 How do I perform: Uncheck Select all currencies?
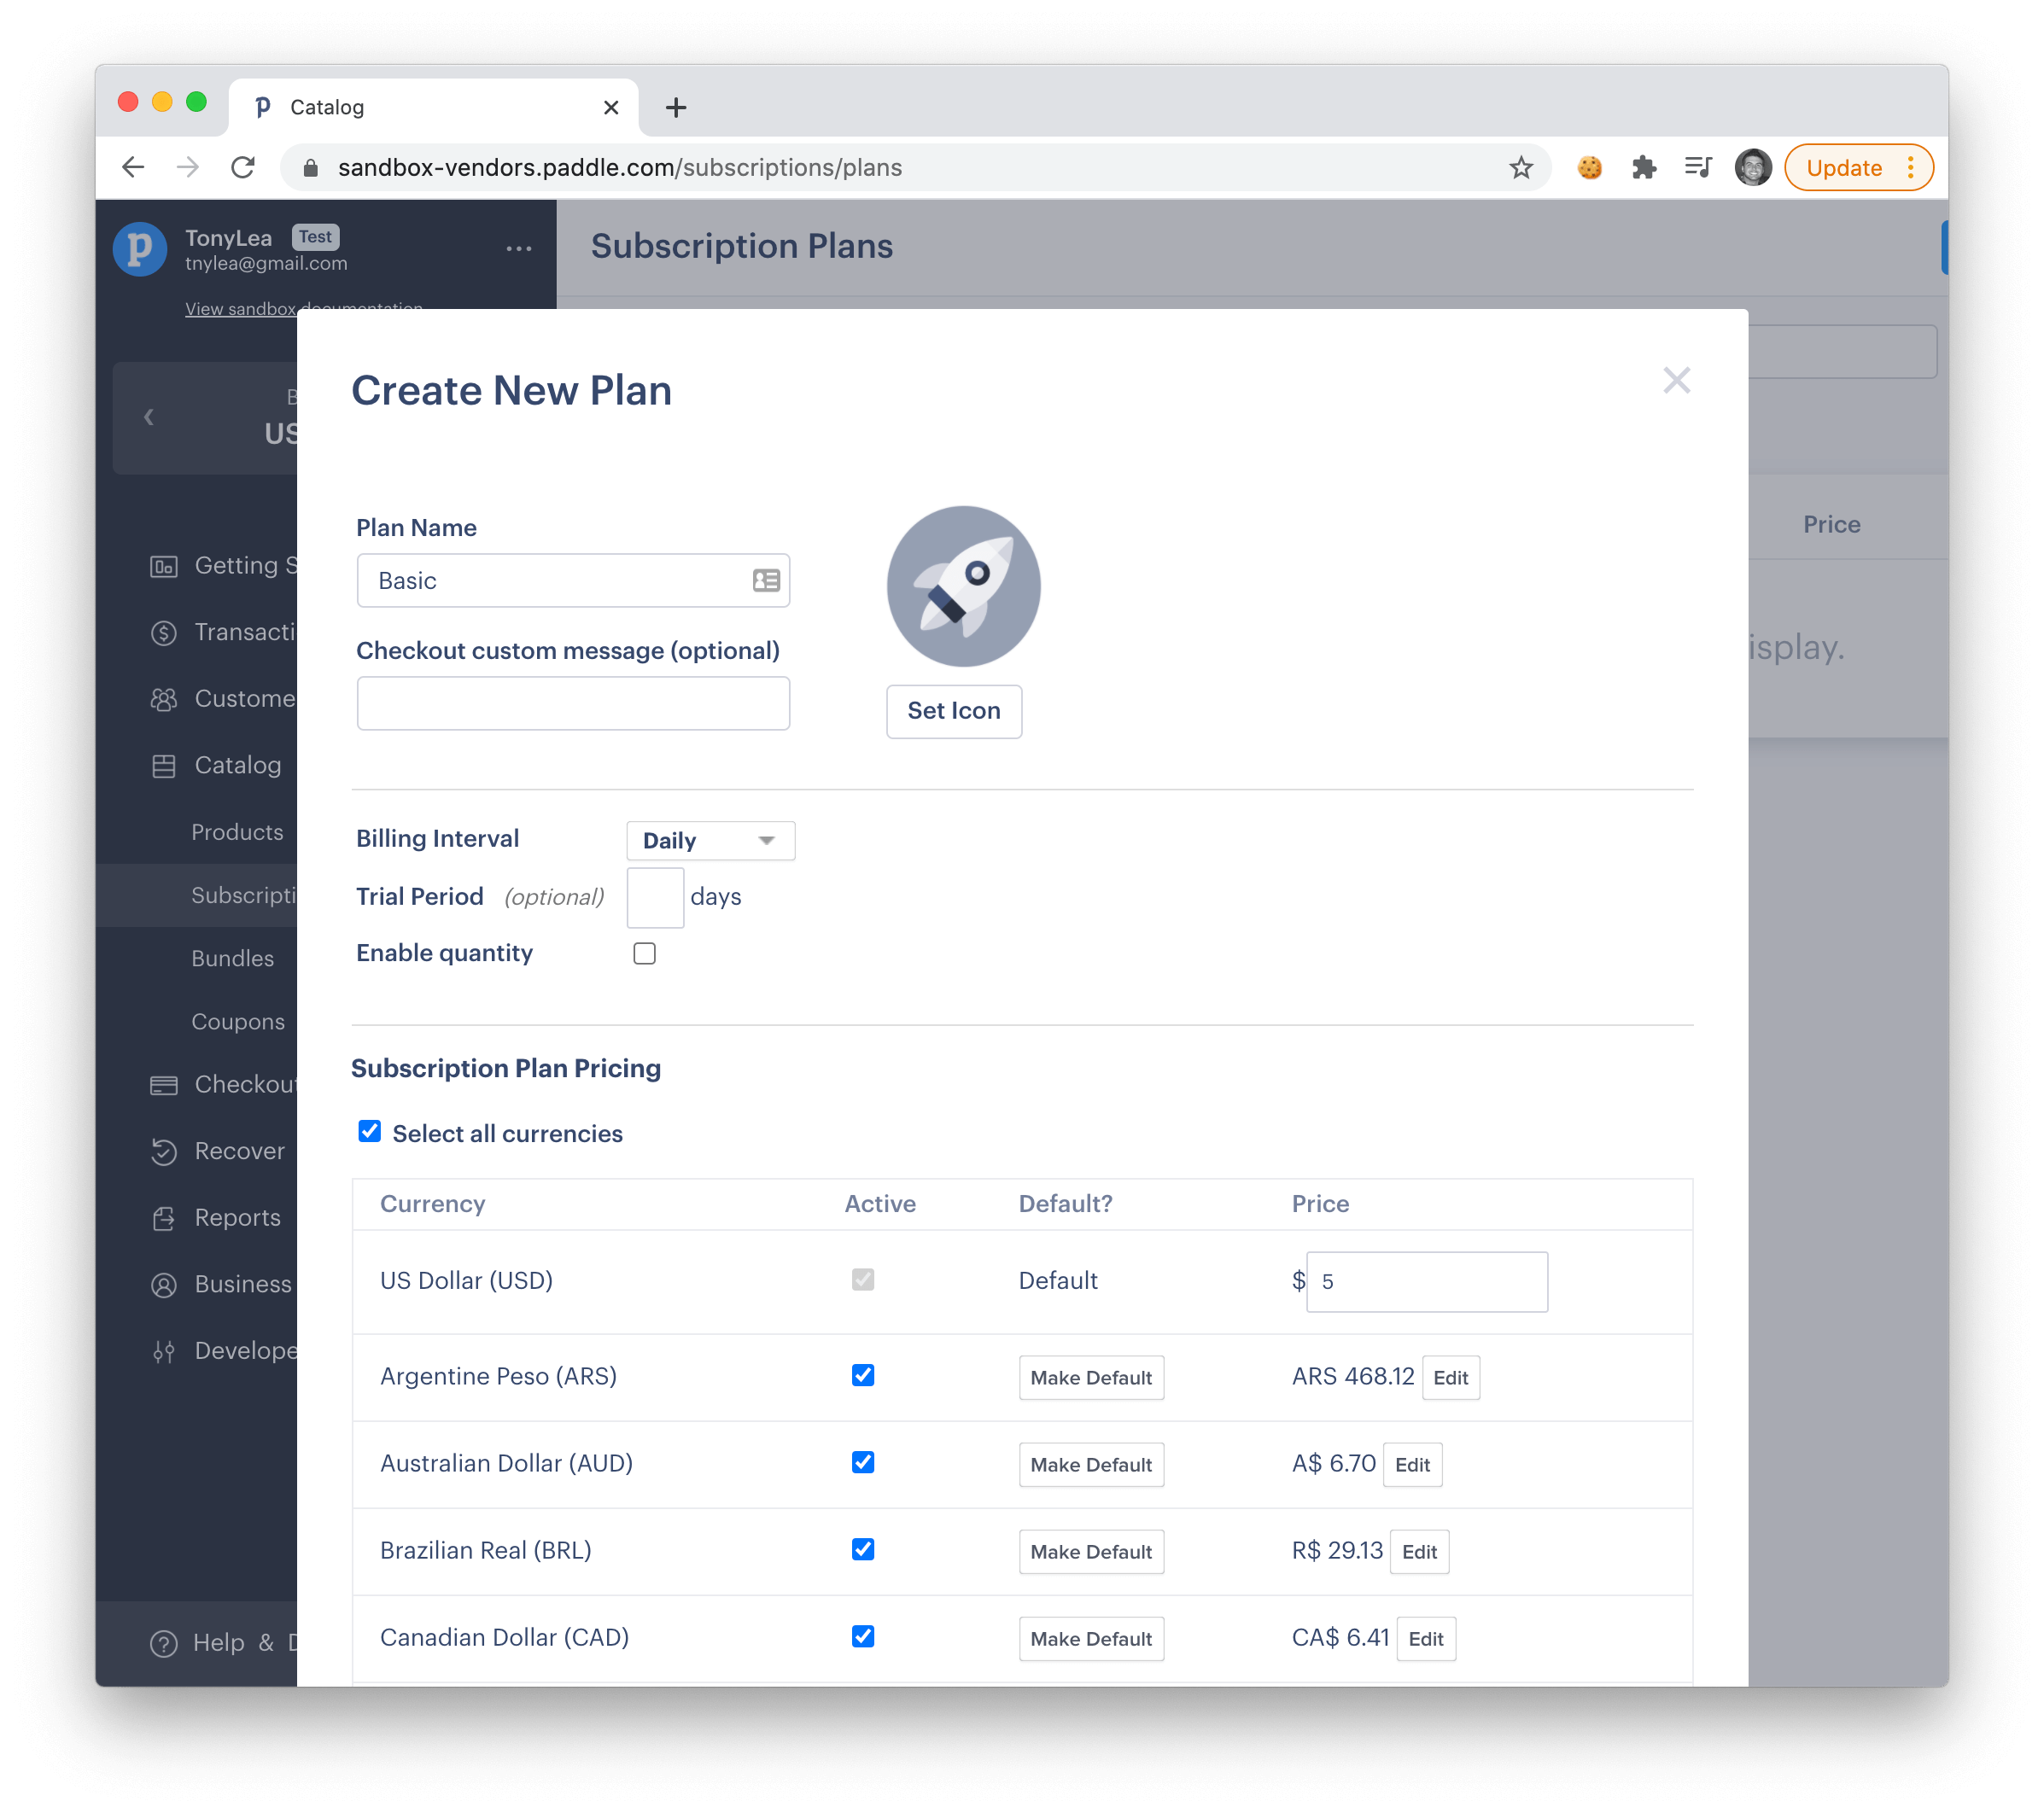tap(370, 1131)
